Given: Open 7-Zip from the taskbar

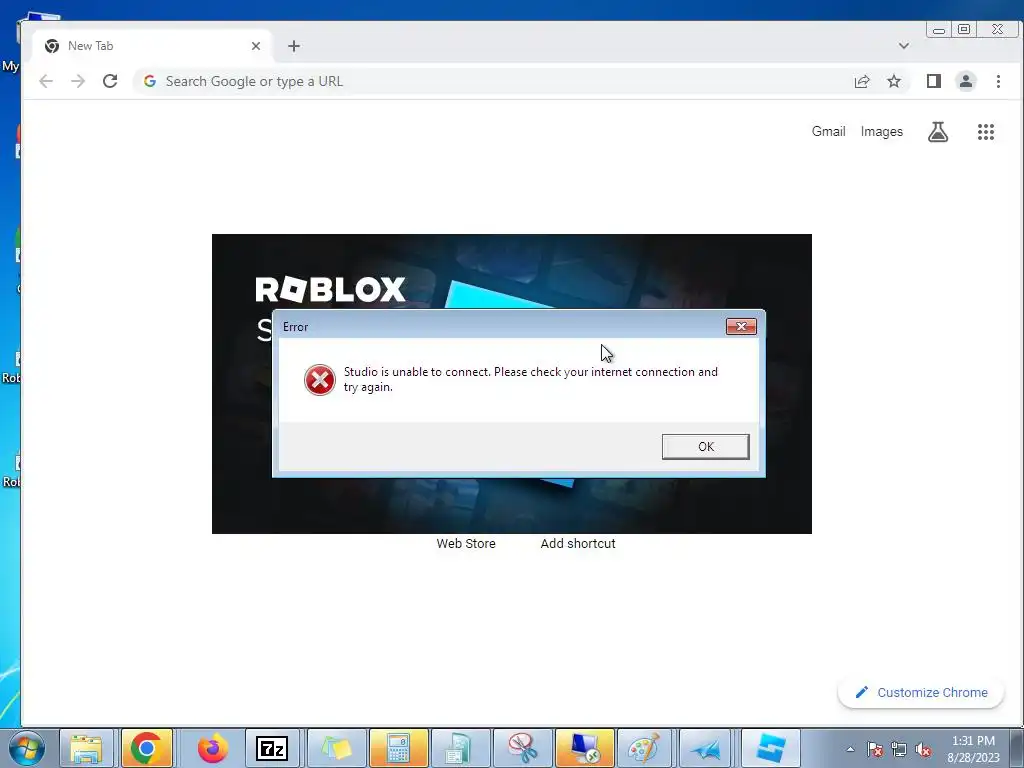Looking at the screenshot, I should point(272,748).
